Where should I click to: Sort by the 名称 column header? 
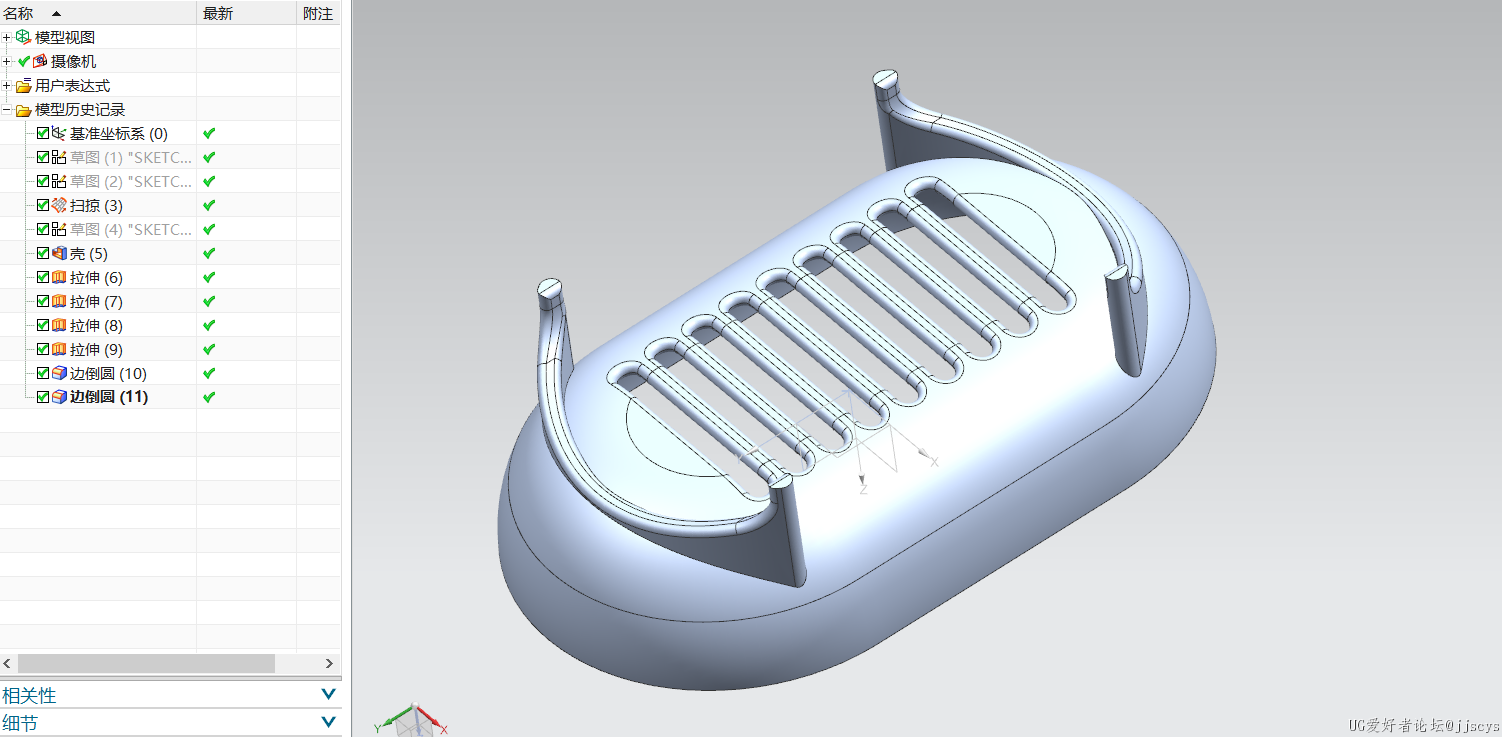pyautogui.click(x=98, y=13)
